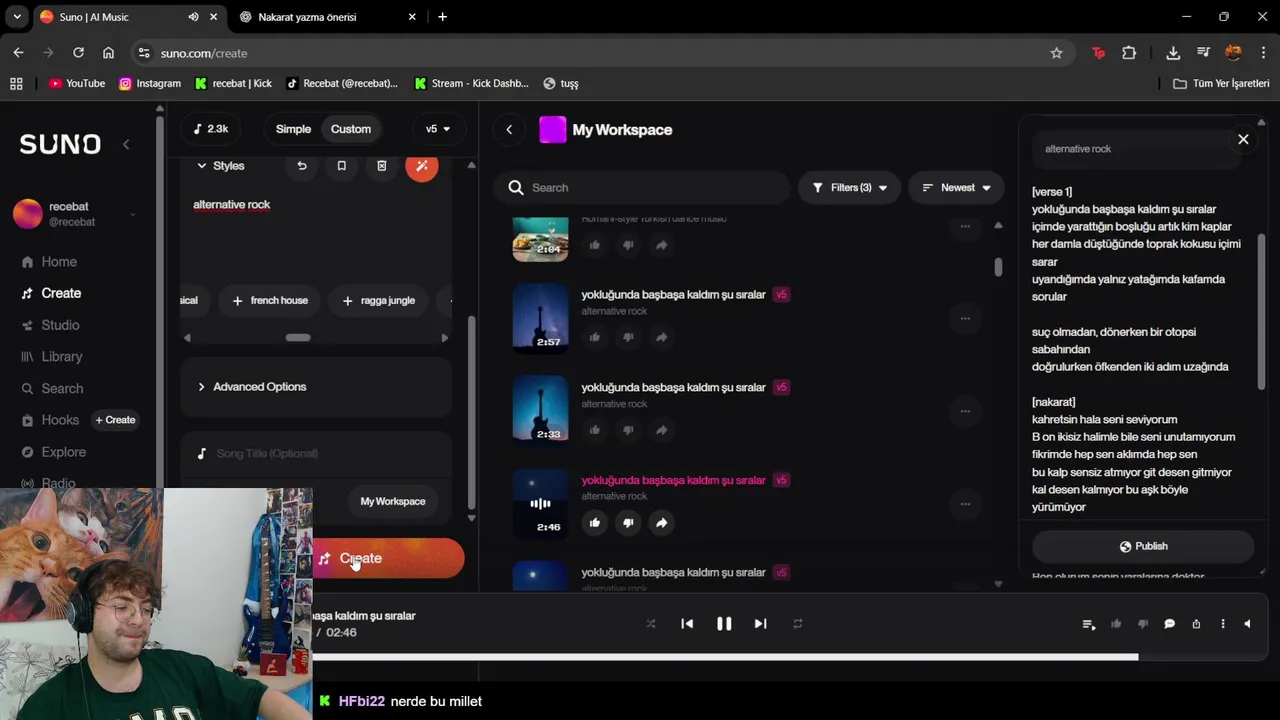Click Hooks + Create button

point(115,420)
